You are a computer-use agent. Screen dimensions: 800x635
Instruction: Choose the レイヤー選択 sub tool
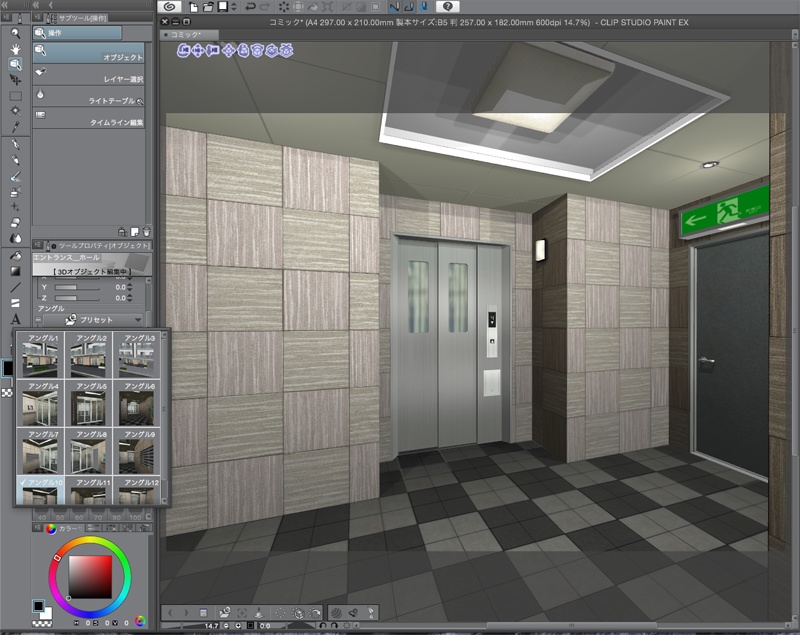click(x=89, y=75)
